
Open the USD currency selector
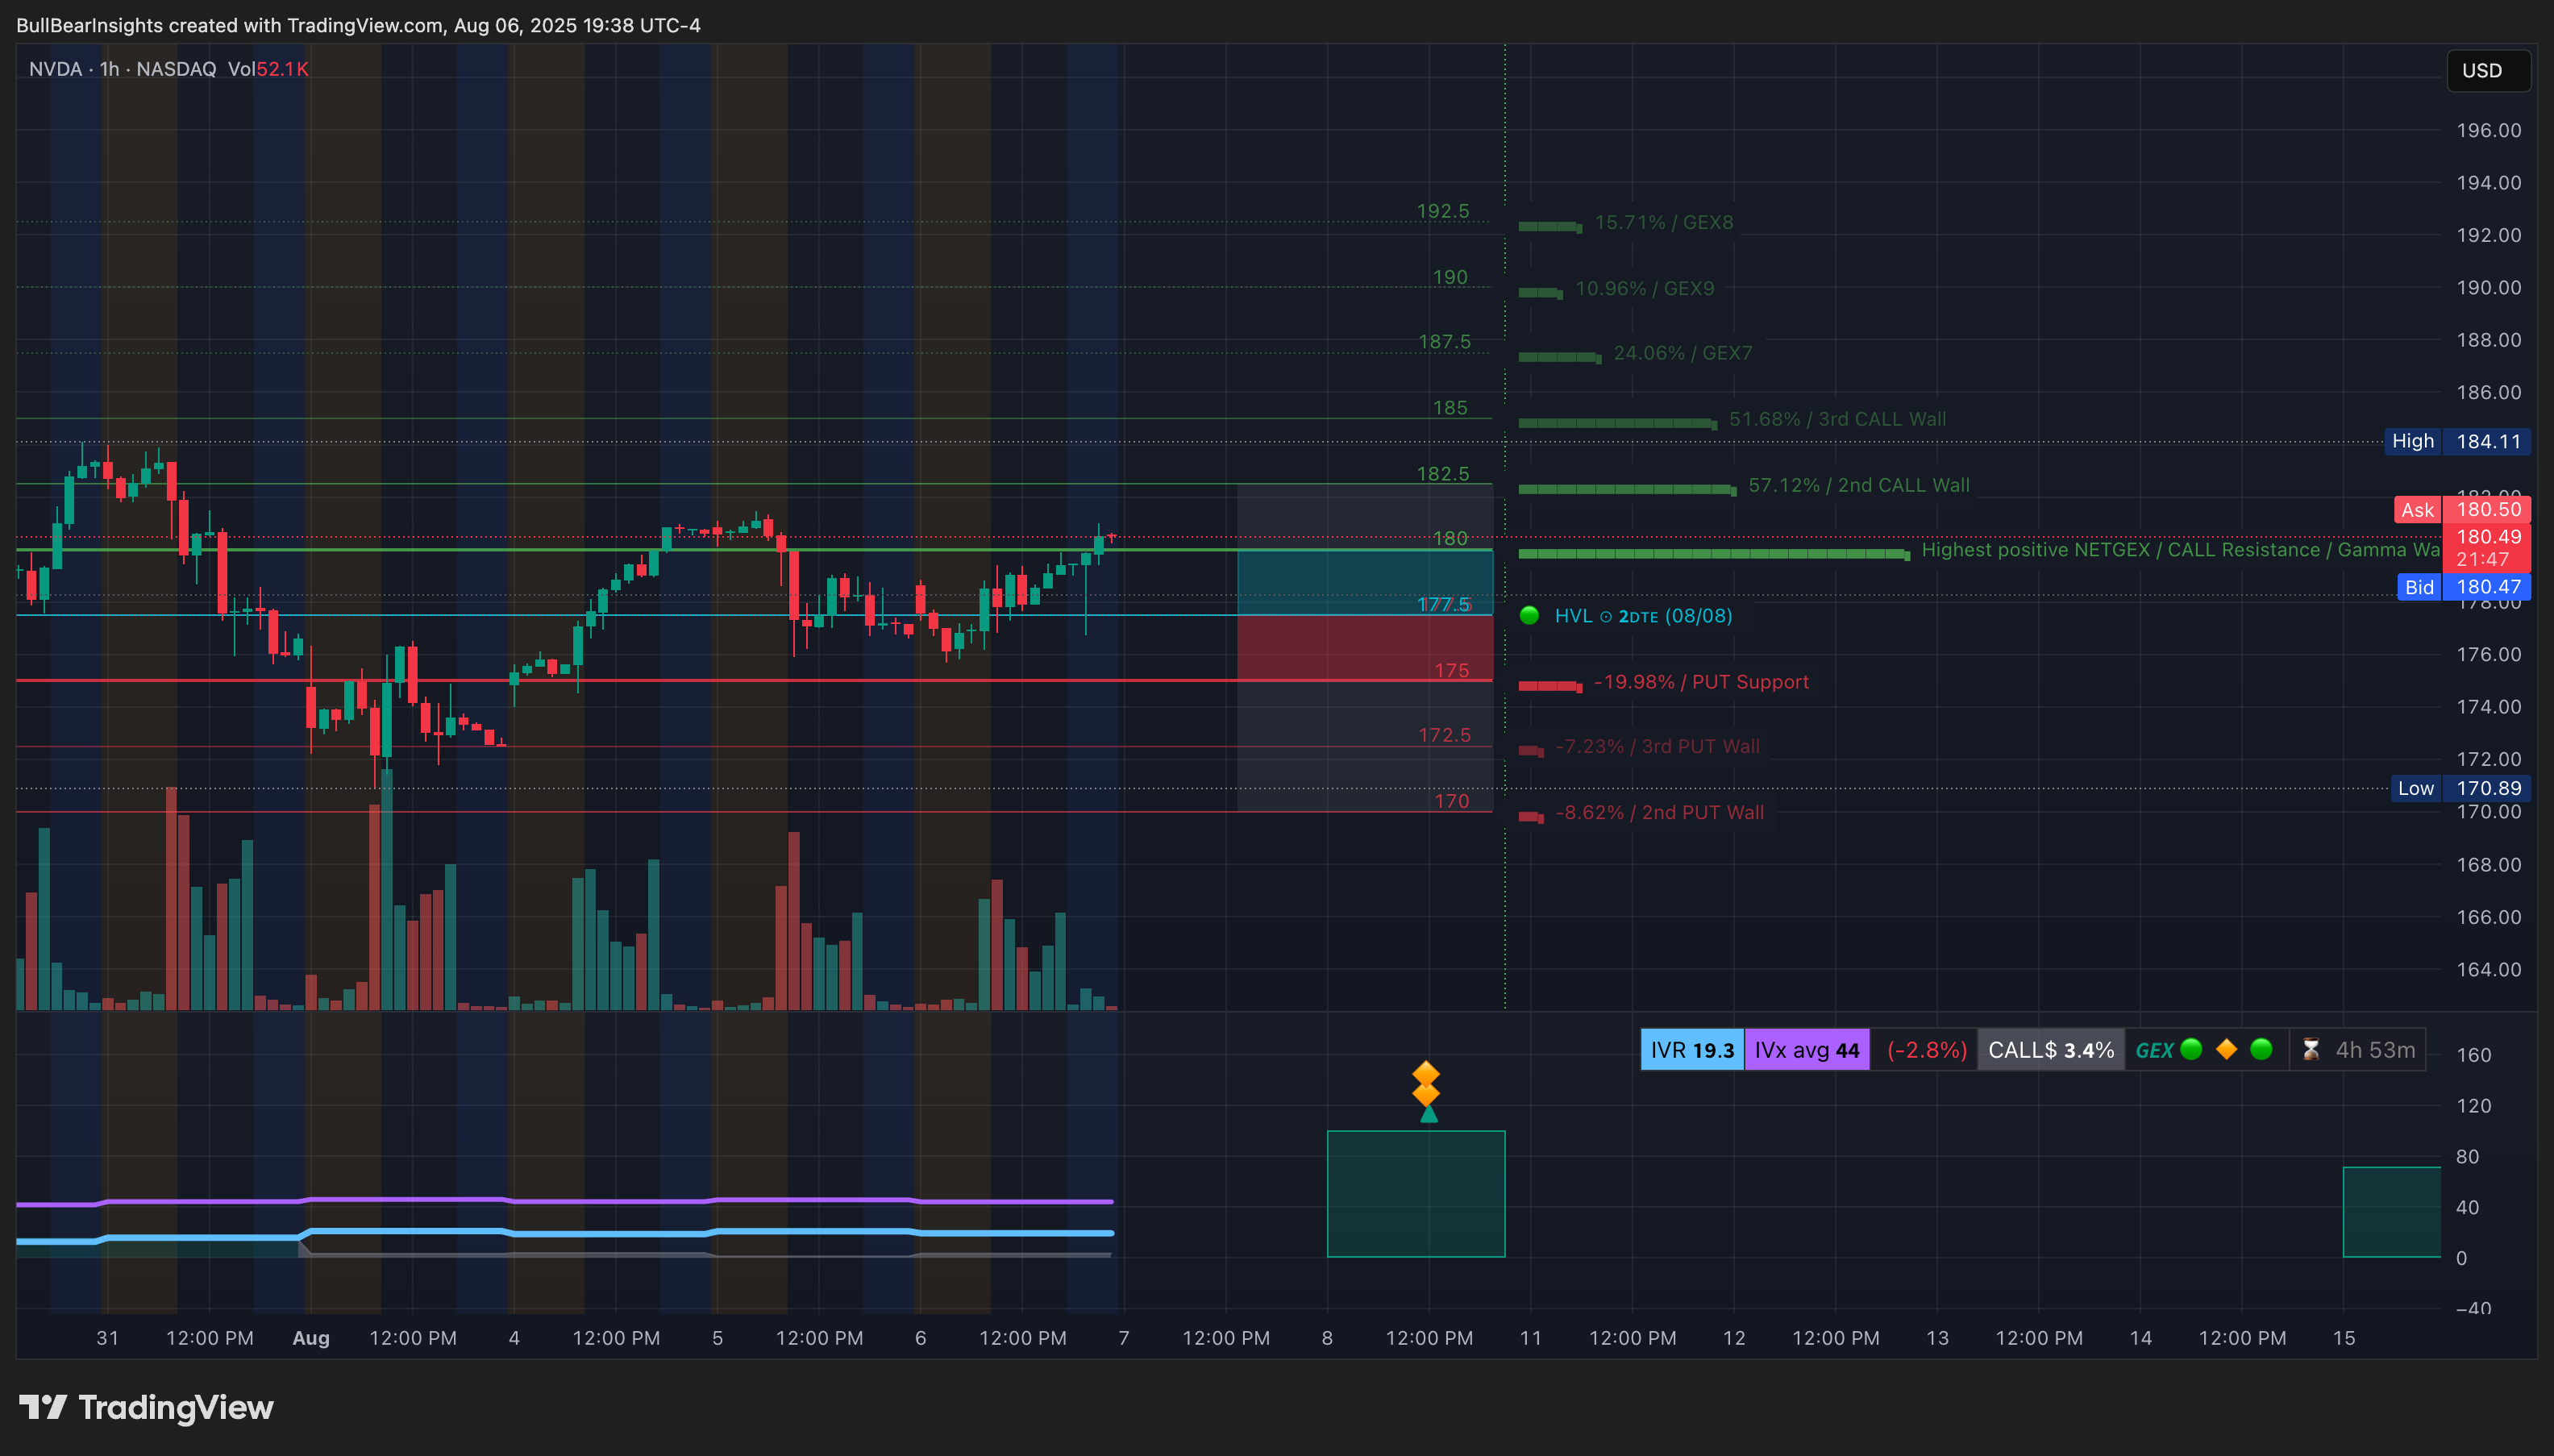2488,70
